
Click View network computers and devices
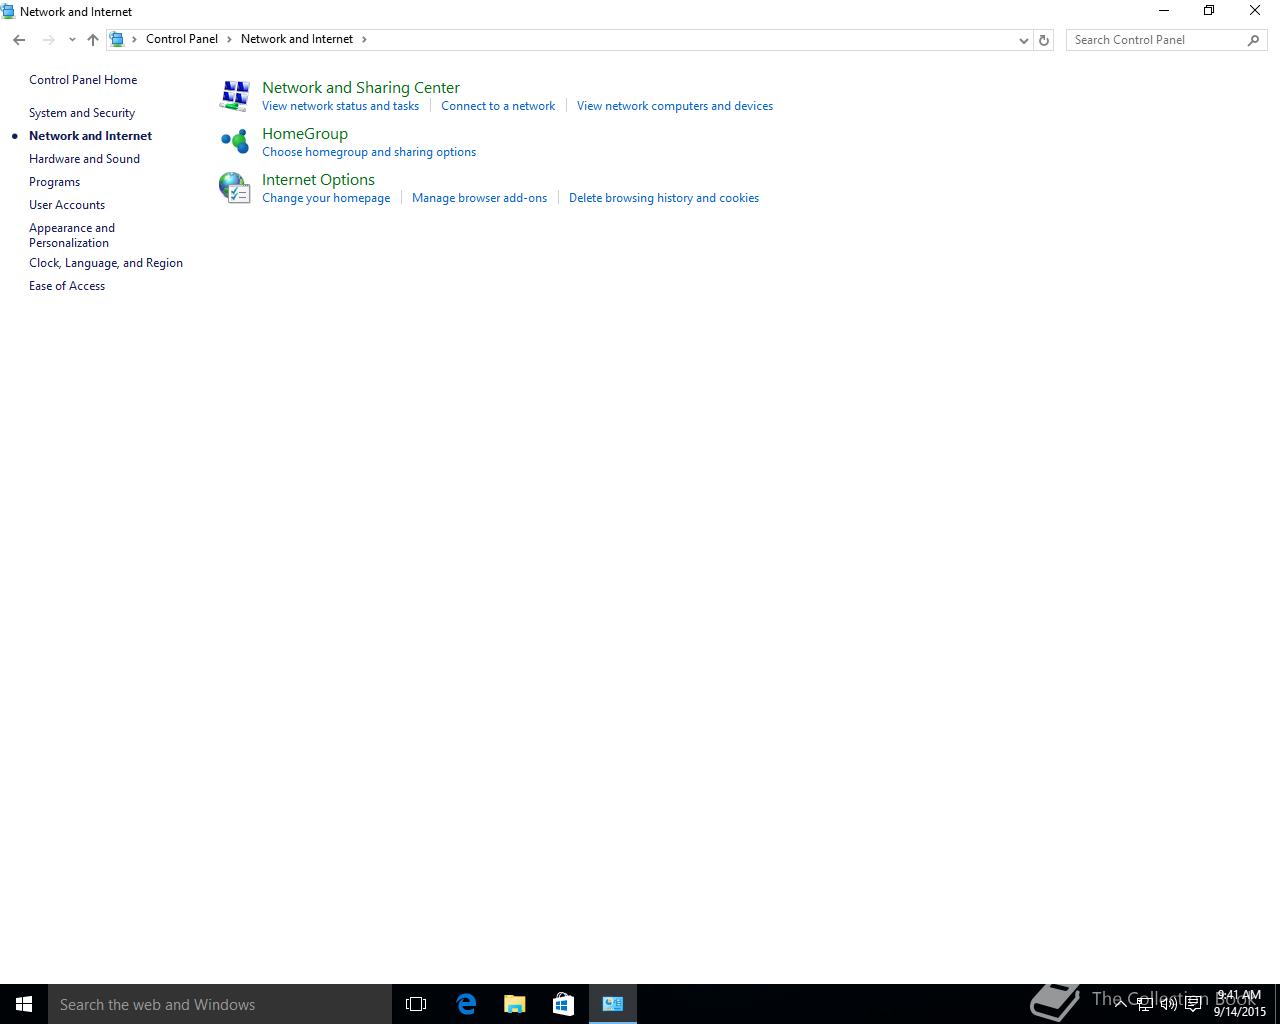click(x=675, y=106)
